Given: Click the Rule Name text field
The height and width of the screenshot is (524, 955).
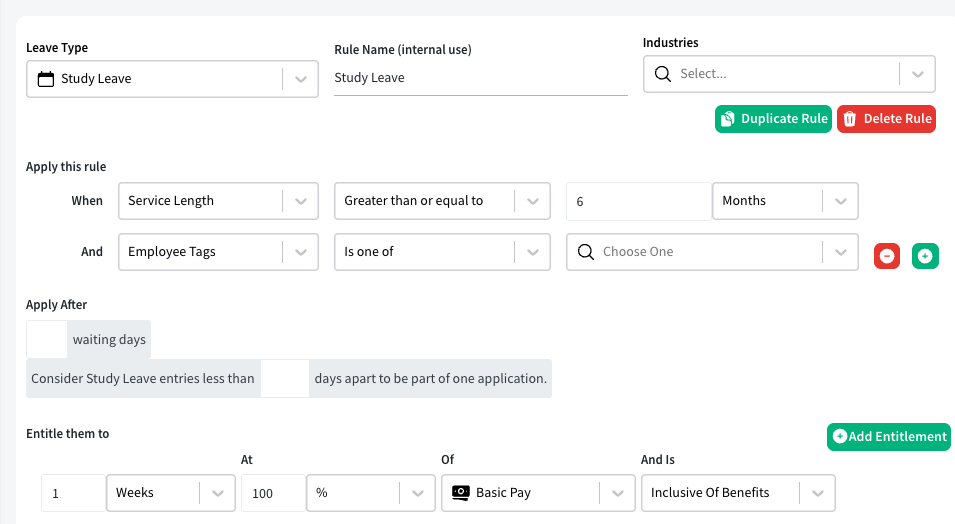Looking at the screenshot, I should (481, 78).
